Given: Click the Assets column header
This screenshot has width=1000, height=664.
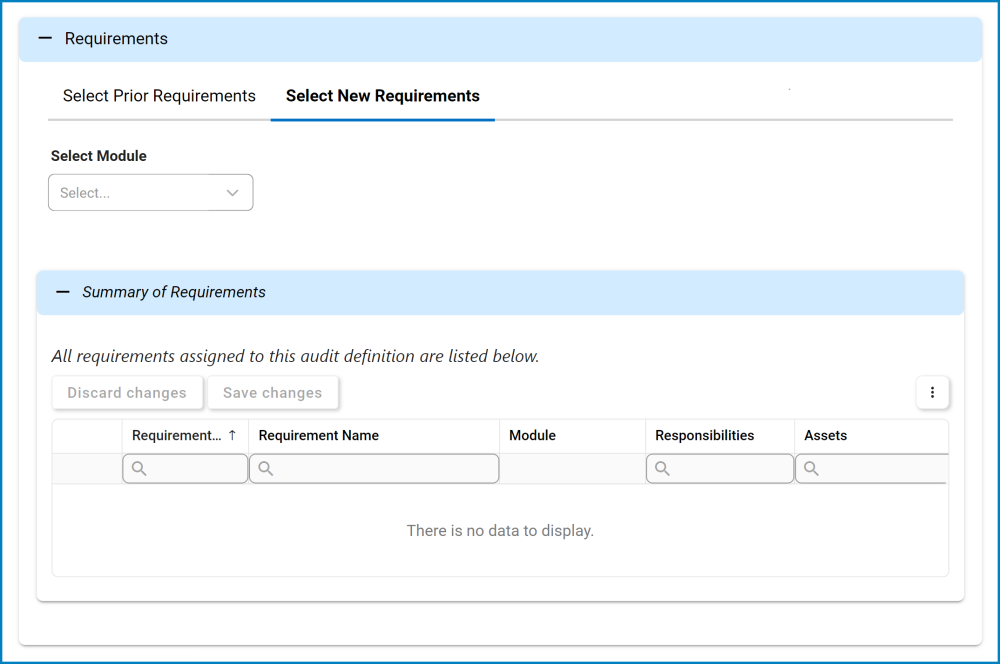Looking at the screenshot, I should coord(826,436).
